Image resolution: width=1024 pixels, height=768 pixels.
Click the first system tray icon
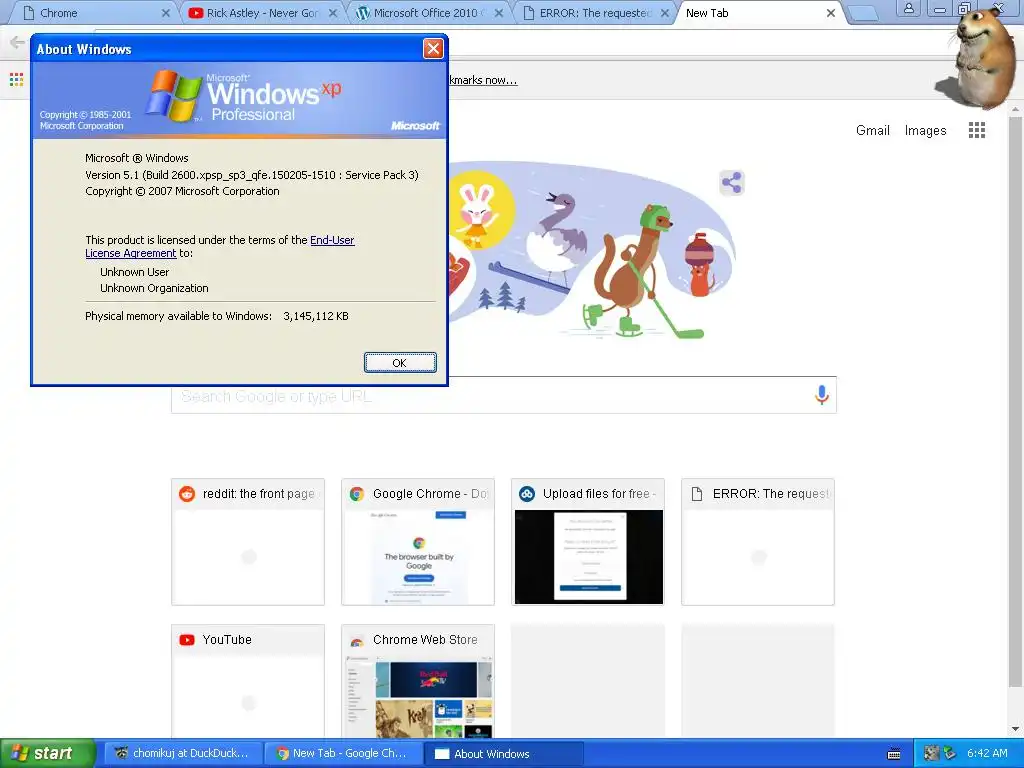931,753
